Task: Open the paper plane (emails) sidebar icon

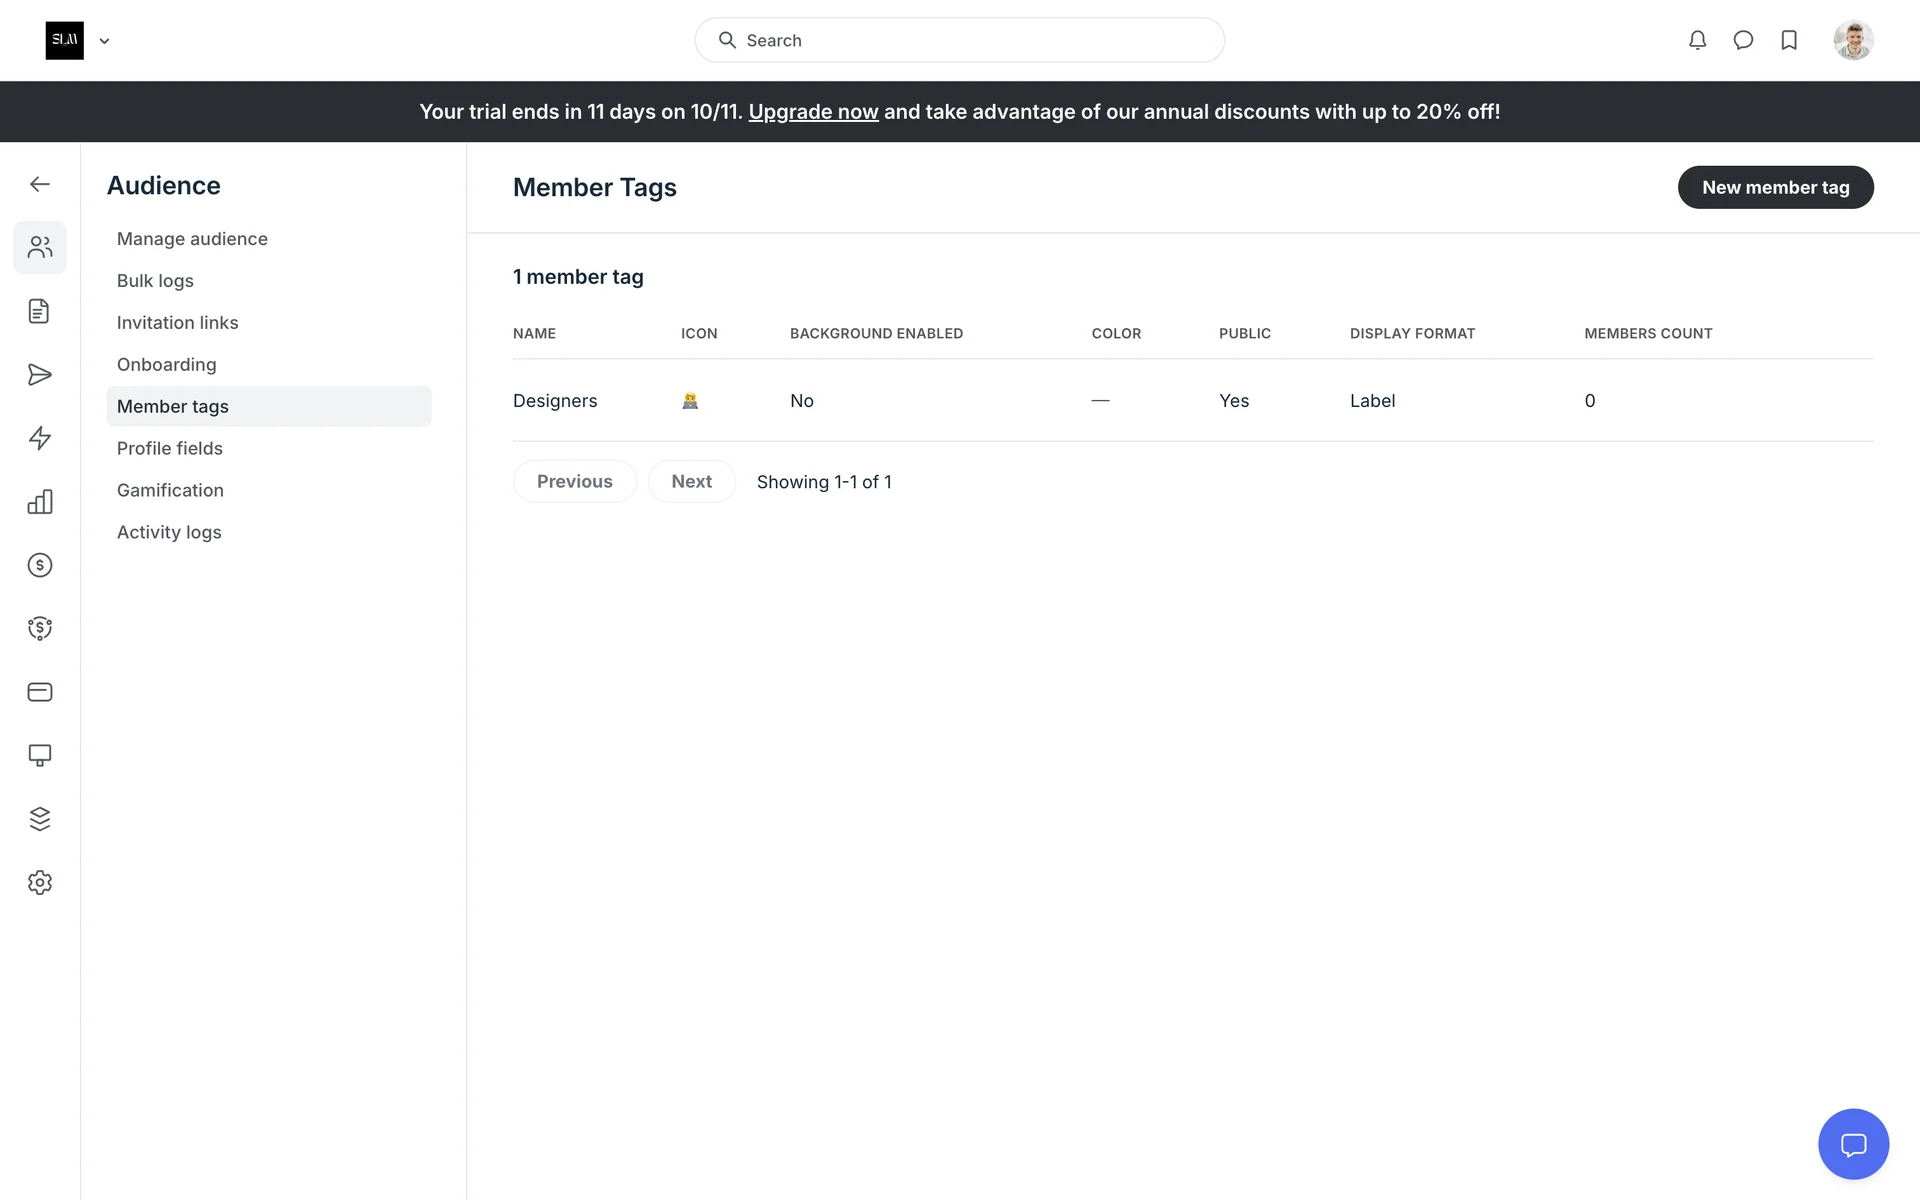Action: (40, 375)
